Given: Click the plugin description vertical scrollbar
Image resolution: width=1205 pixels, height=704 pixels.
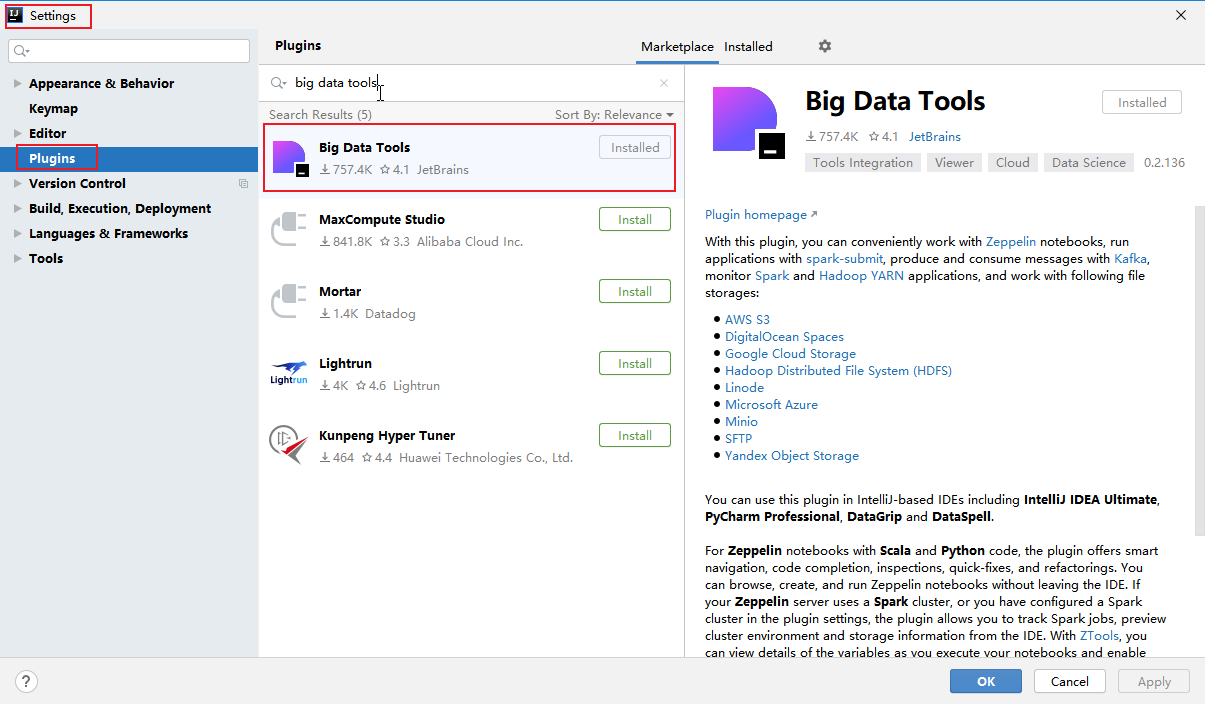Looking at the screenshot, I should click(1200, 370).
